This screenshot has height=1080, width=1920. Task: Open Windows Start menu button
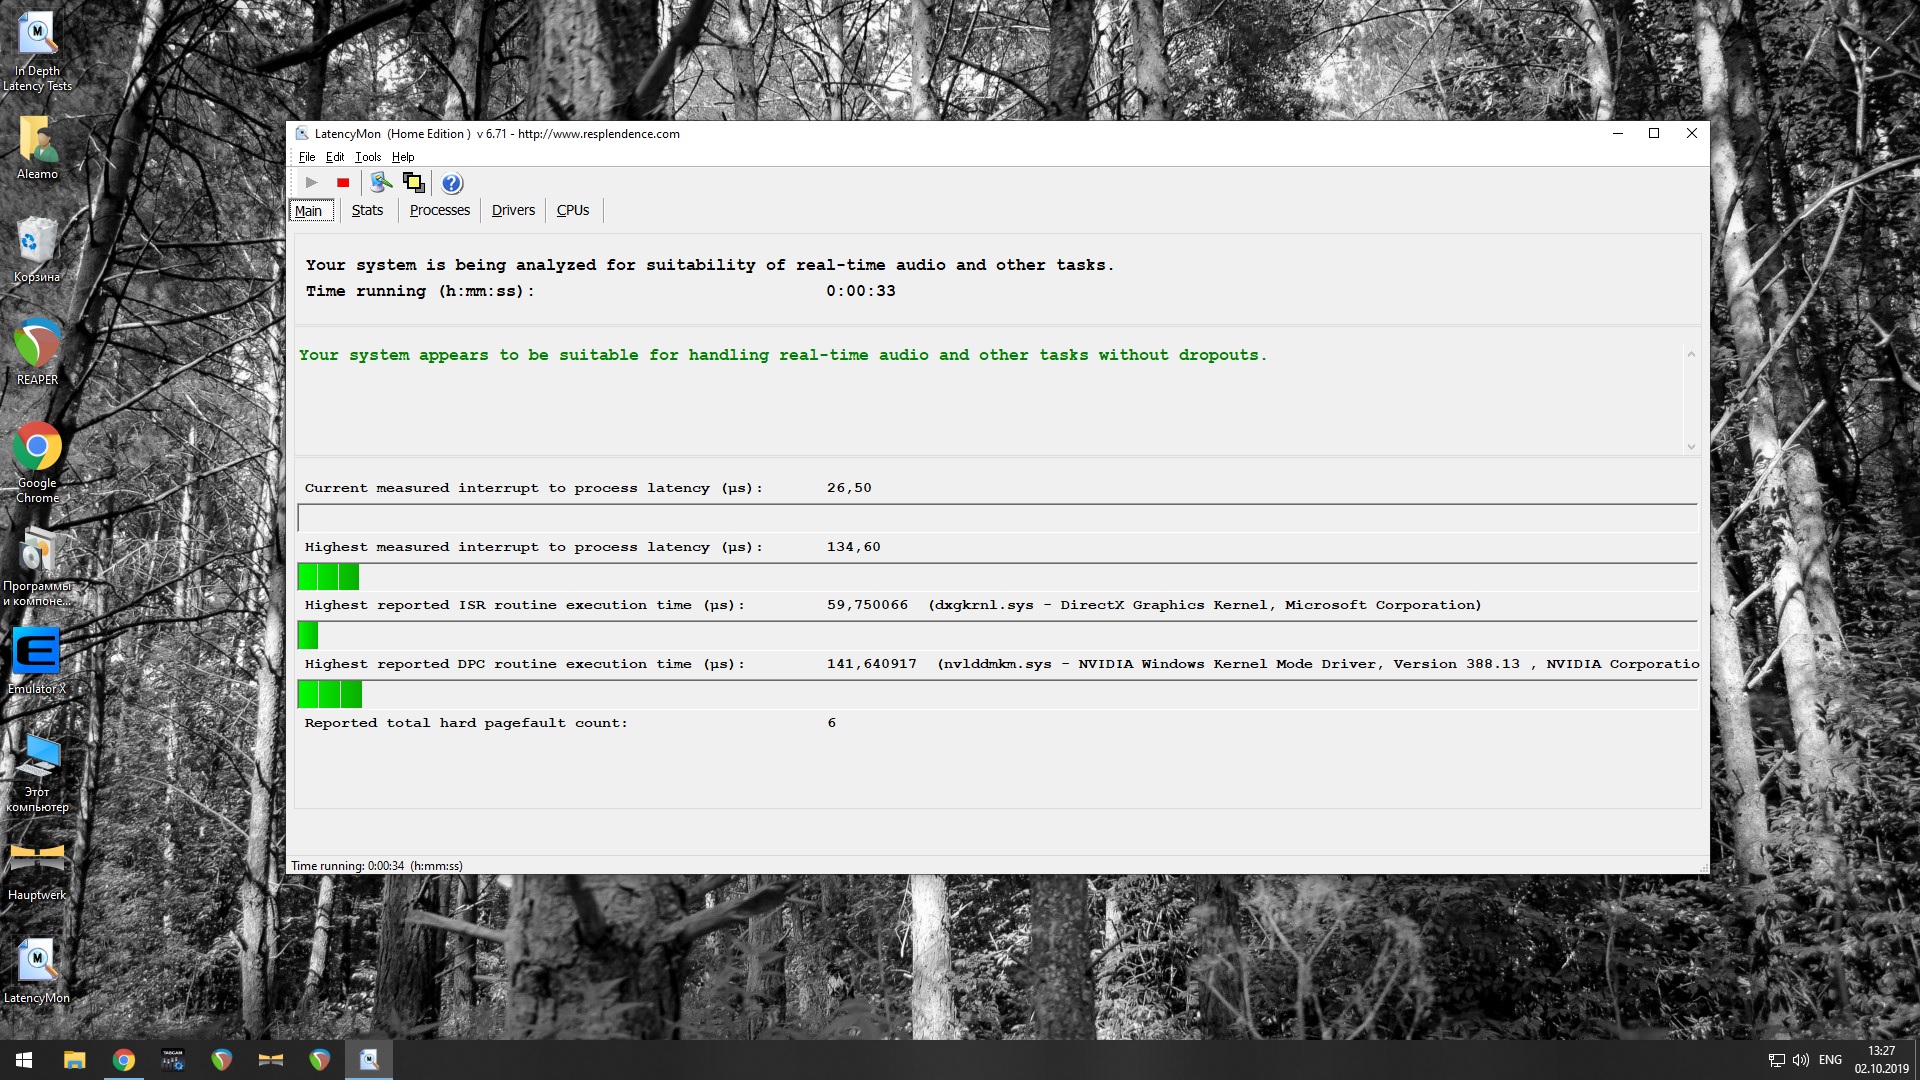click(x=24, y=1060)
